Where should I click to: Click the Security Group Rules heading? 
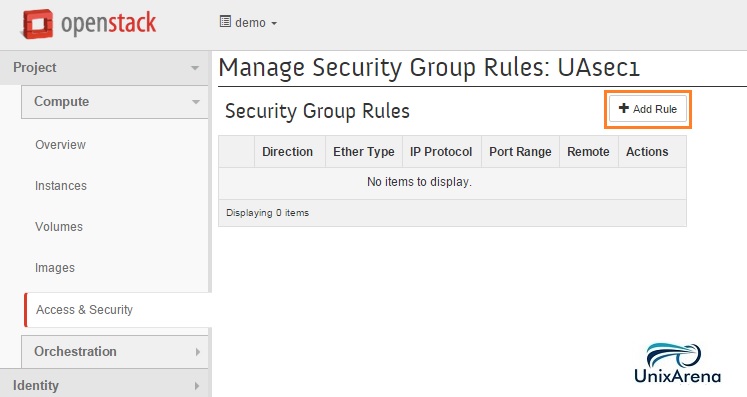[x=317, y=111]
